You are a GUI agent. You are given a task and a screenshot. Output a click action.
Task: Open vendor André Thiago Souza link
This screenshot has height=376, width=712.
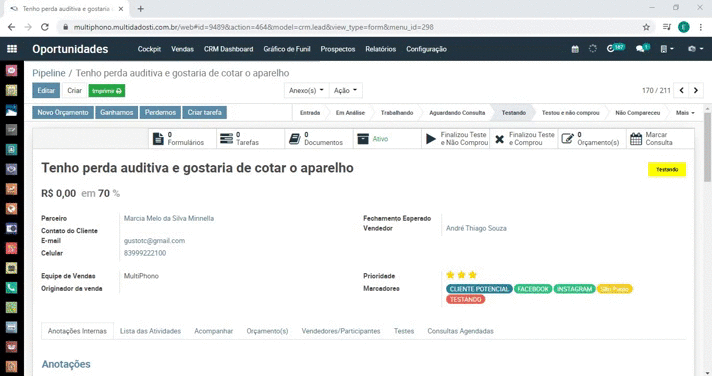476,228
